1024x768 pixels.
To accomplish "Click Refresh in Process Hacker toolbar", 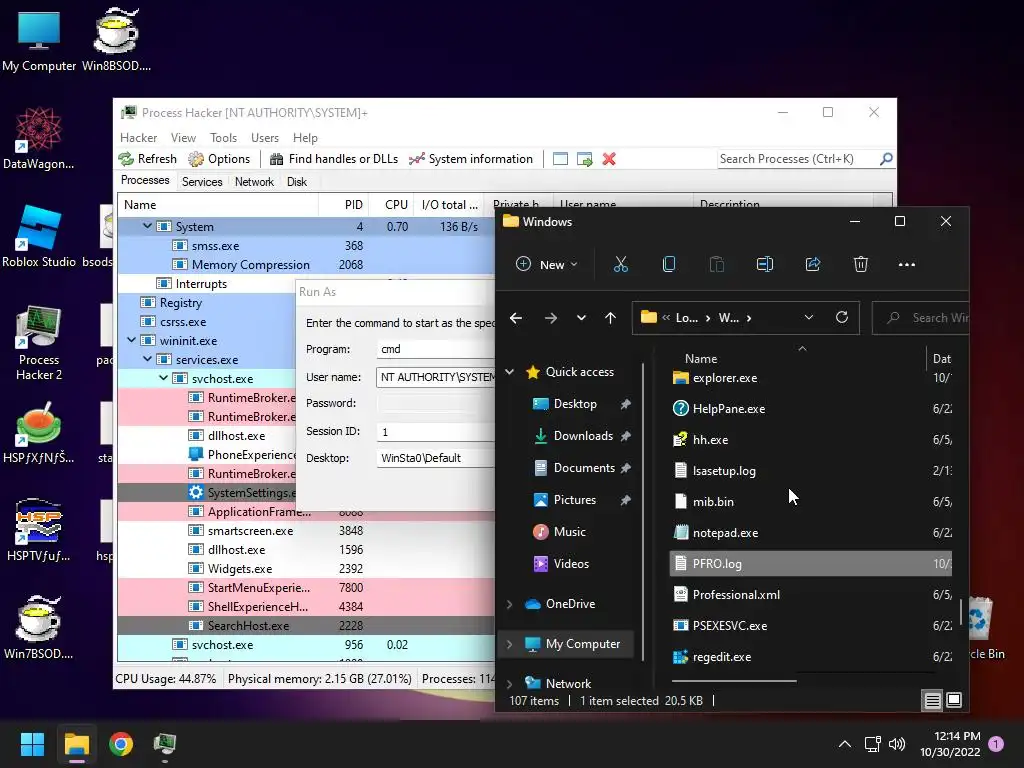I will 148,159.
